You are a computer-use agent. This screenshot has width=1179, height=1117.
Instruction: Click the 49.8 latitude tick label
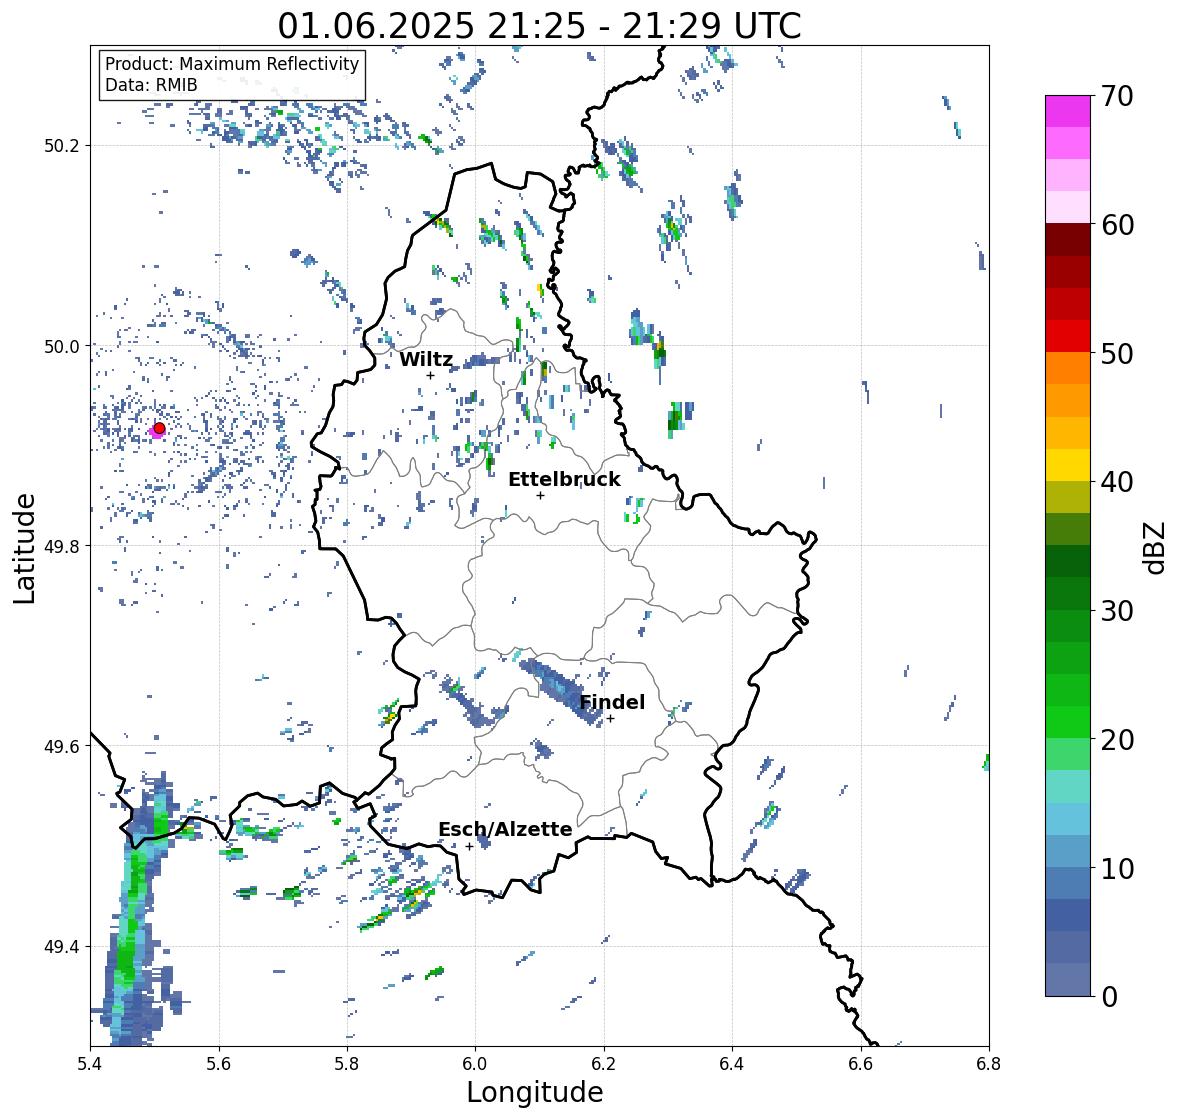62,546
